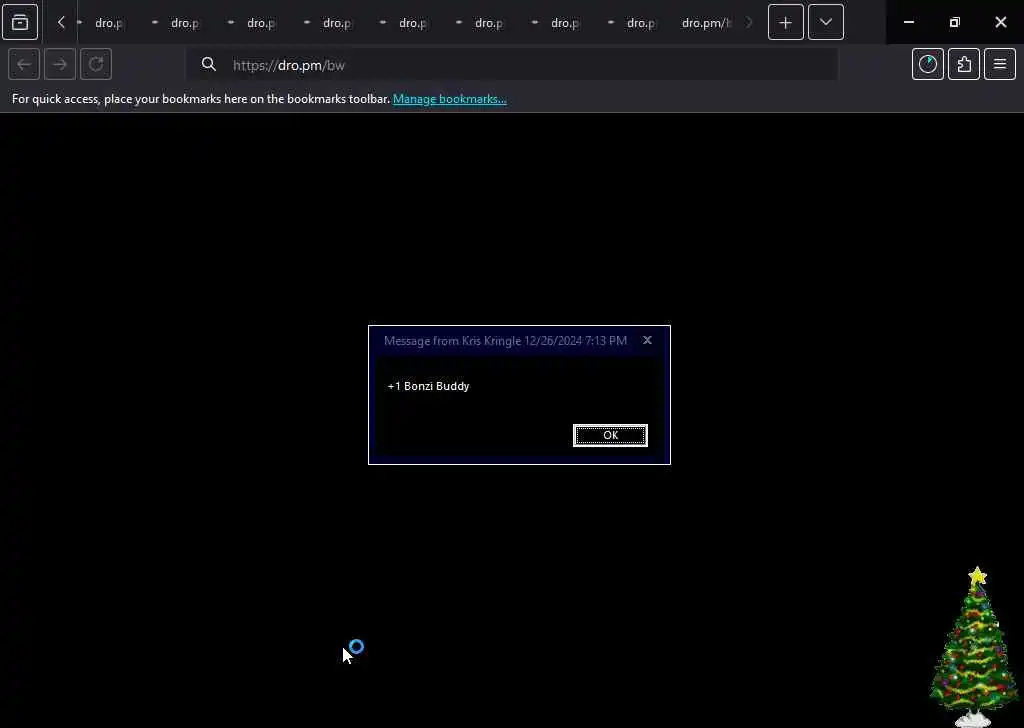This screenshot has height=728, width=1024.
Task: Click the search magnifier in address bar
Action: pos(208,64)
